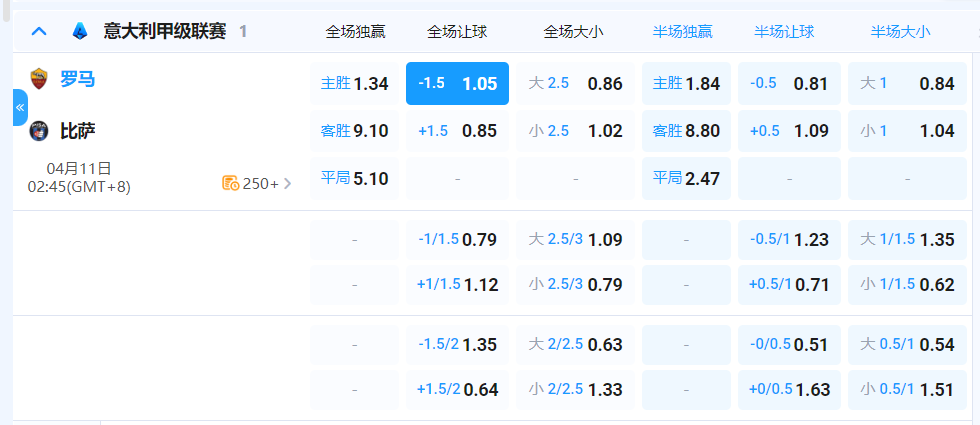980x425 pixels.
Task: Pick half-time handicap -0.5 at 0.81
Action: click(x=789, y=83)
